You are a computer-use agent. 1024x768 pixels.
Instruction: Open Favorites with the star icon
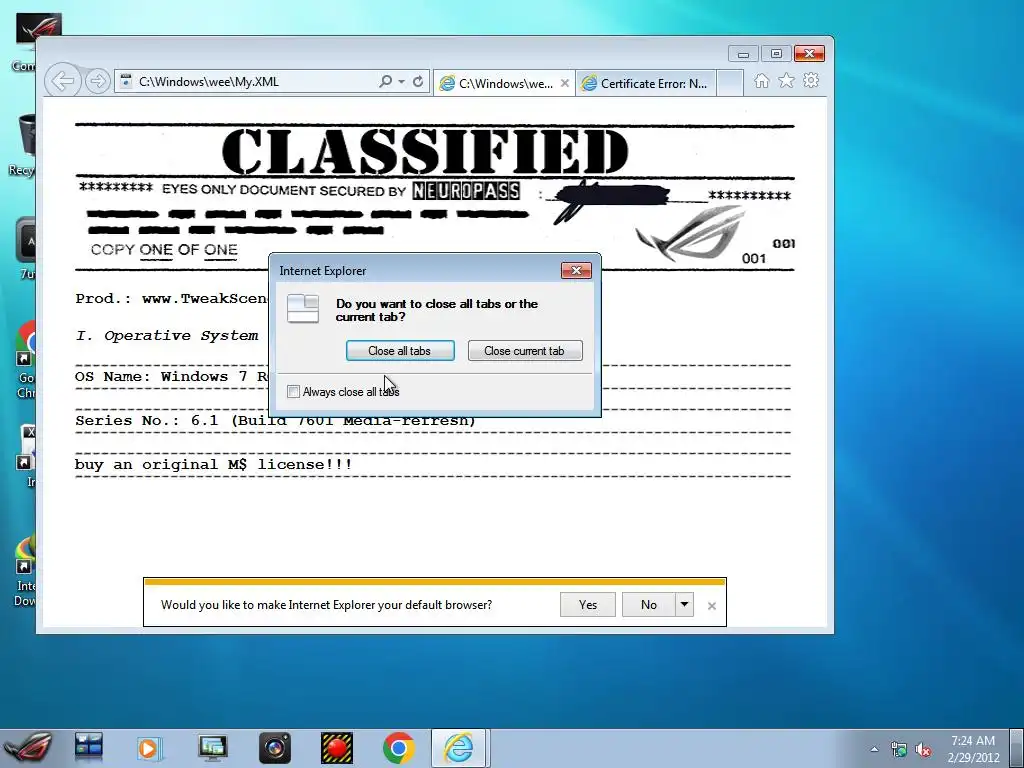click(786, 80)
